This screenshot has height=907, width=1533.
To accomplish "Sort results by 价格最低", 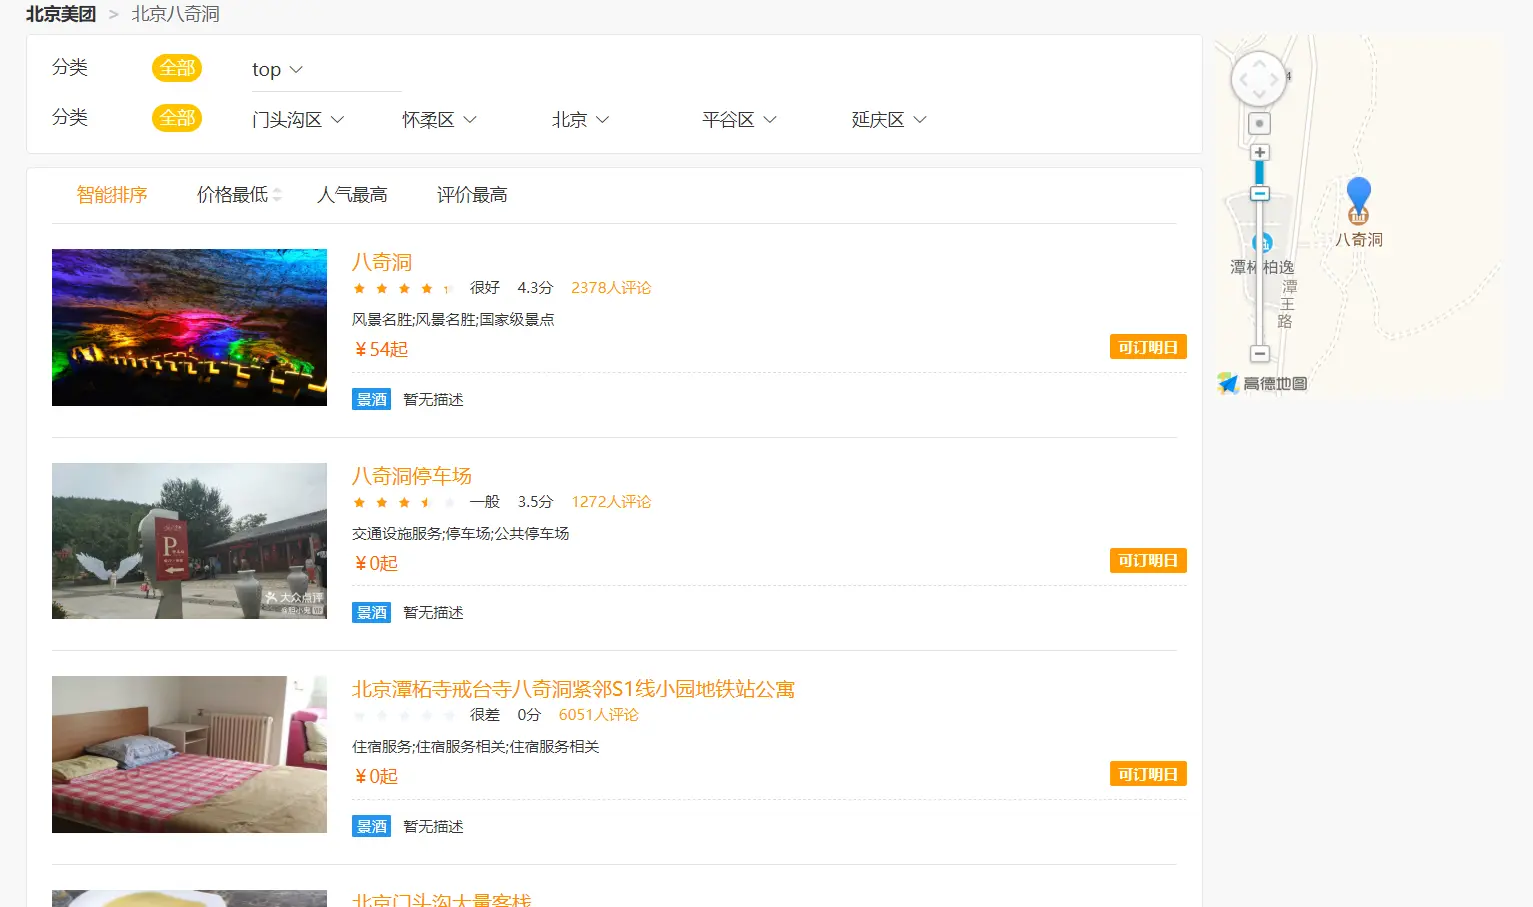I will coord(232,195).
